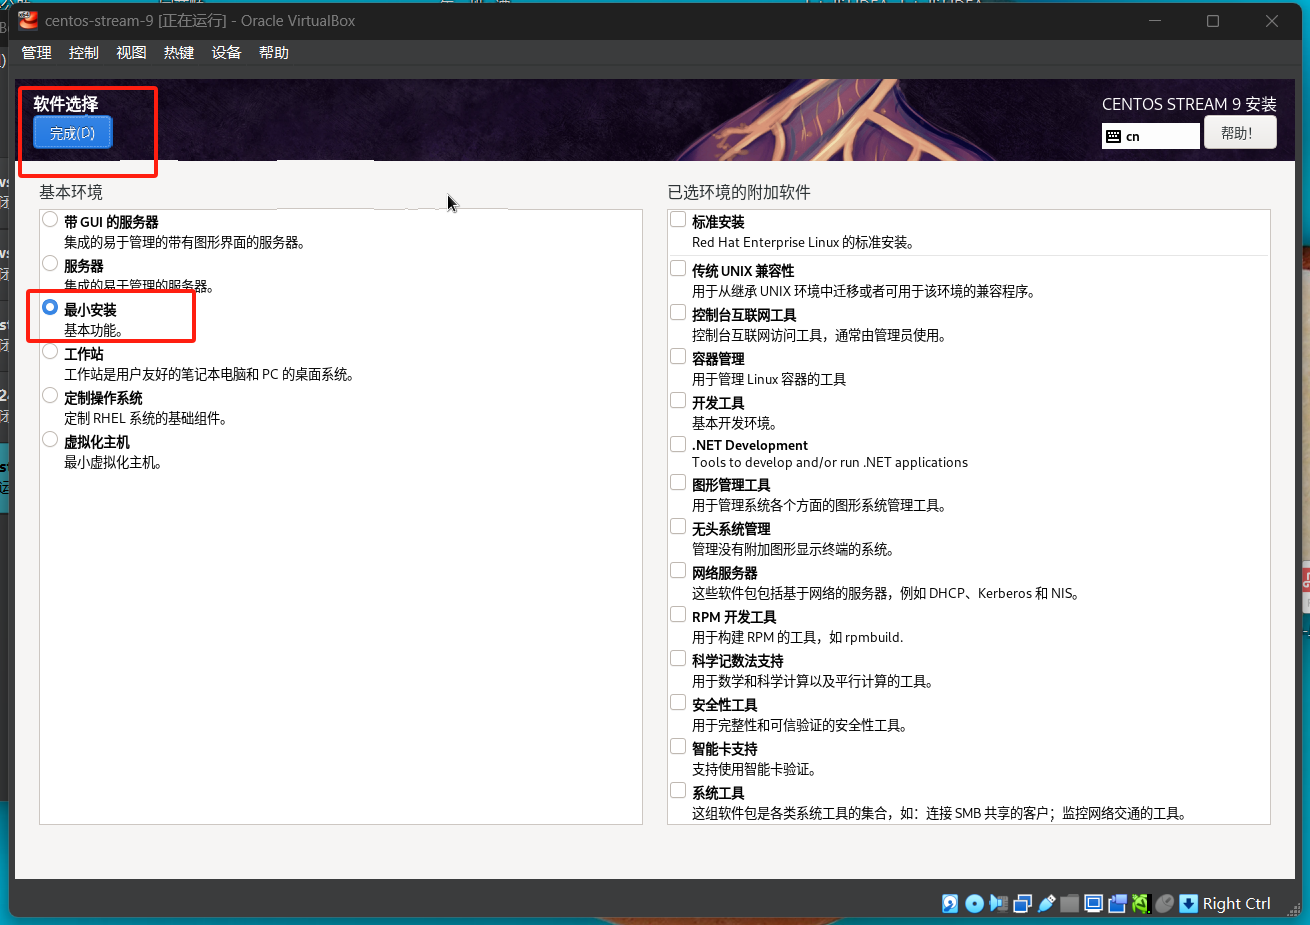The image size is (1310, 925).
Task: Click the description 最小虚拟化主机。
Action: point(113,462)
